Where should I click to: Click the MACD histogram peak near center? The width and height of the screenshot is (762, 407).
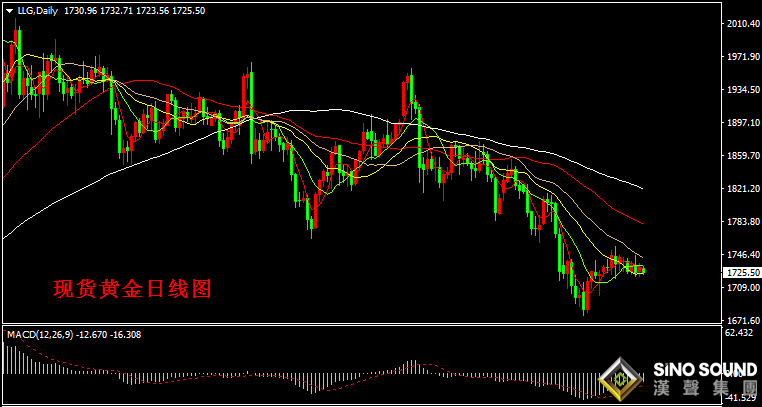414,366
